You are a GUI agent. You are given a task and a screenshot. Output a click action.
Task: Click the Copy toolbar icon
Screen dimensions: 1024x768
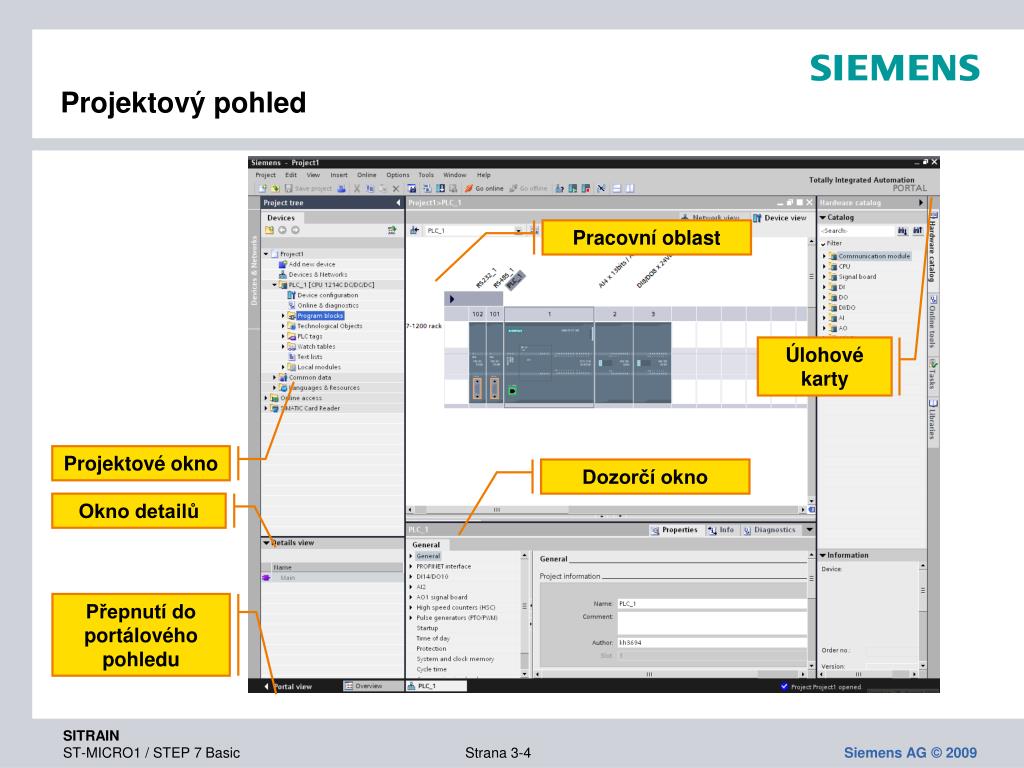pyautogui.click(x=370, y=188)
